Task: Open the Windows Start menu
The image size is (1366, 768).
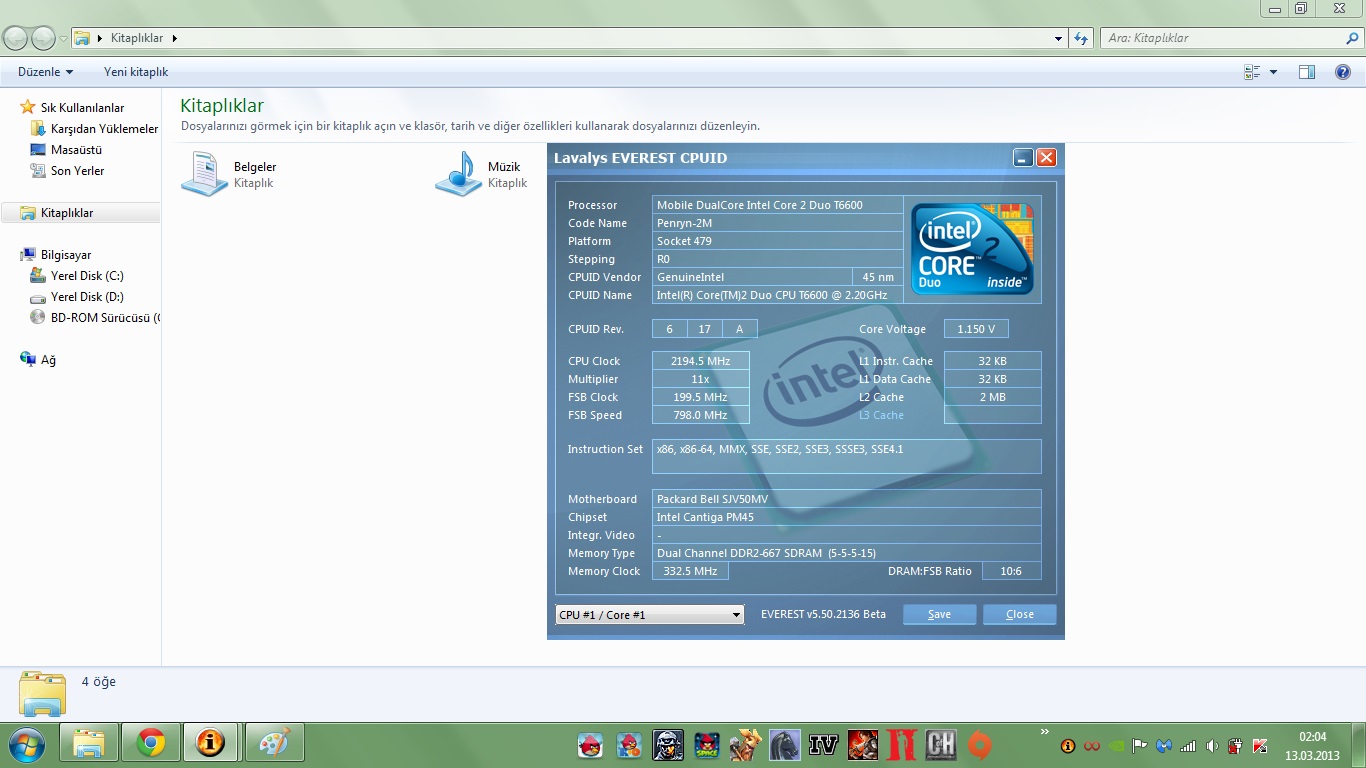Action: point(27,743)
